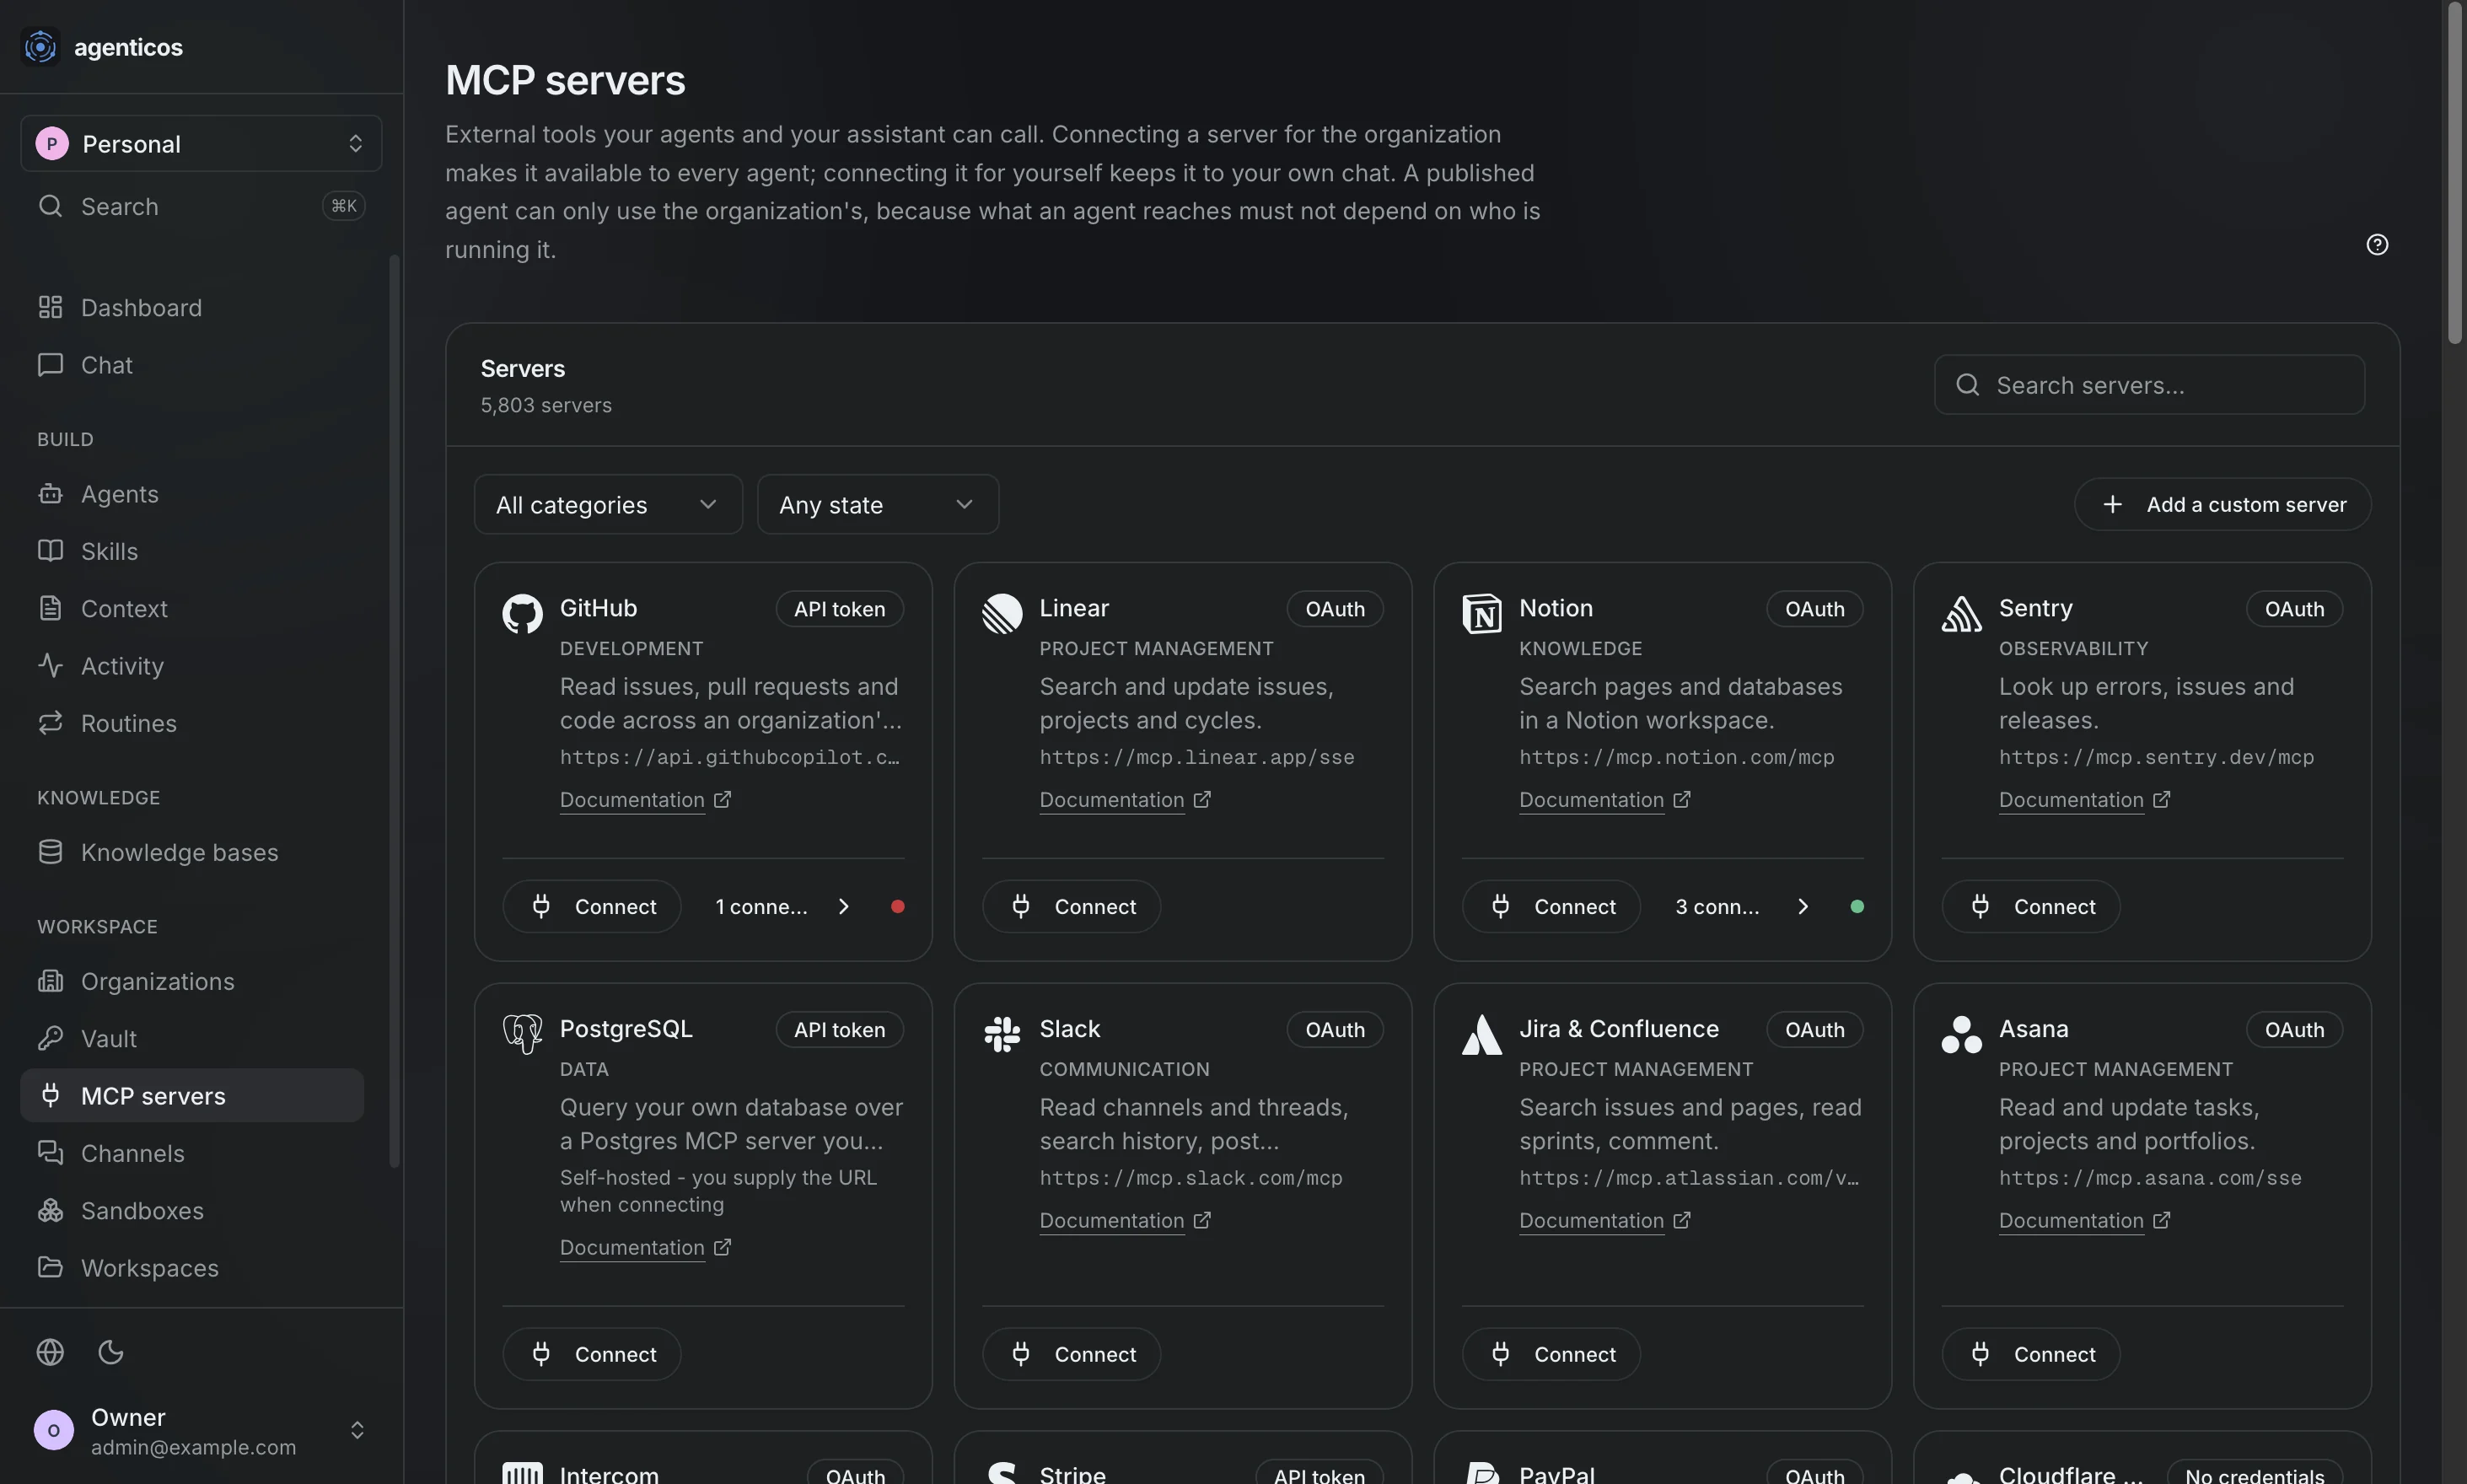Connect the Jira & Confluence server

tap(1551, 1354)
